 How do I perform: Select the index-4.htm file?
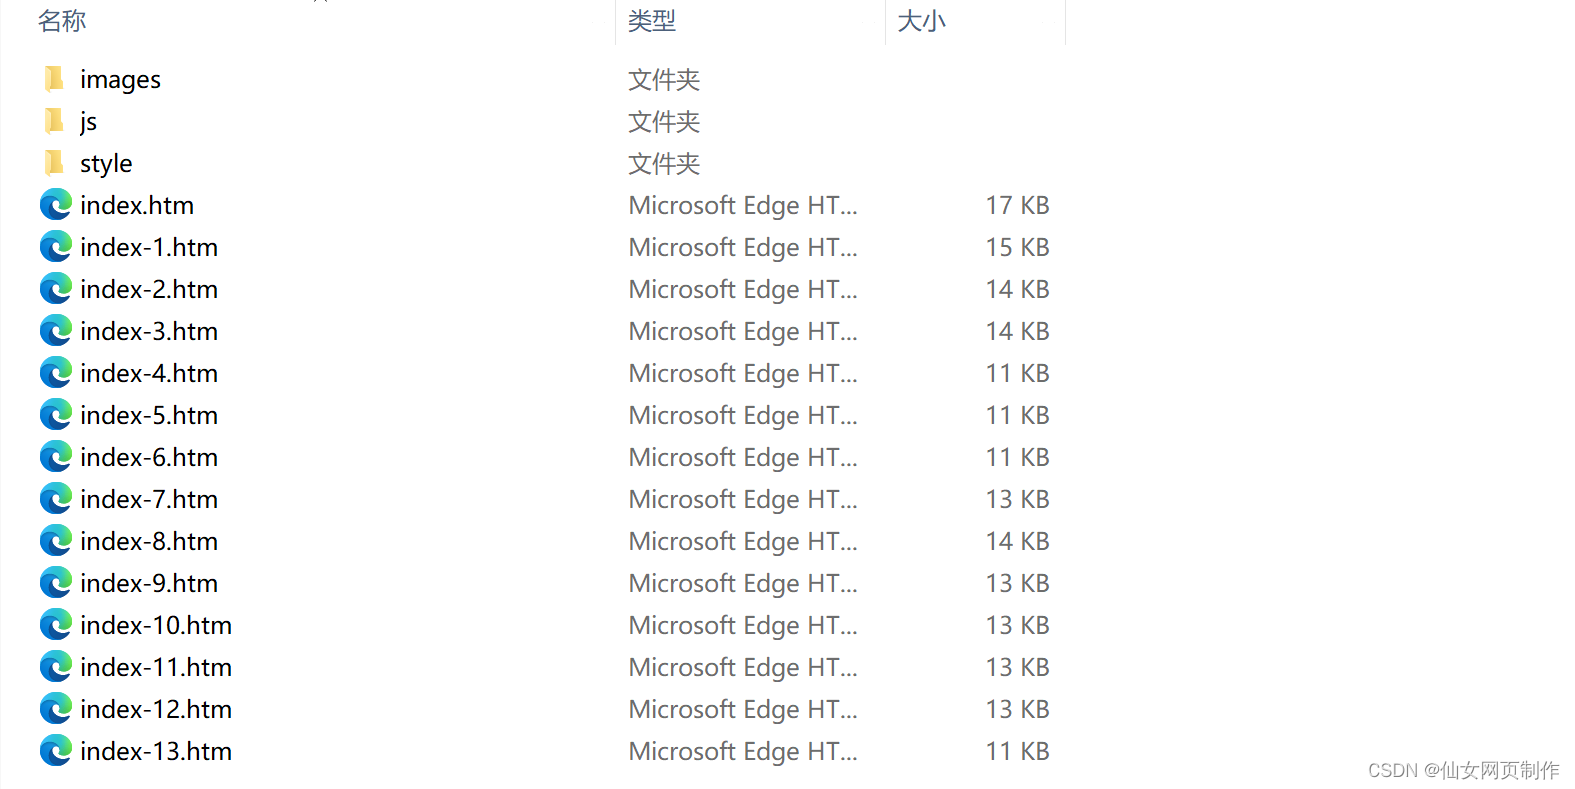[148, 373]
